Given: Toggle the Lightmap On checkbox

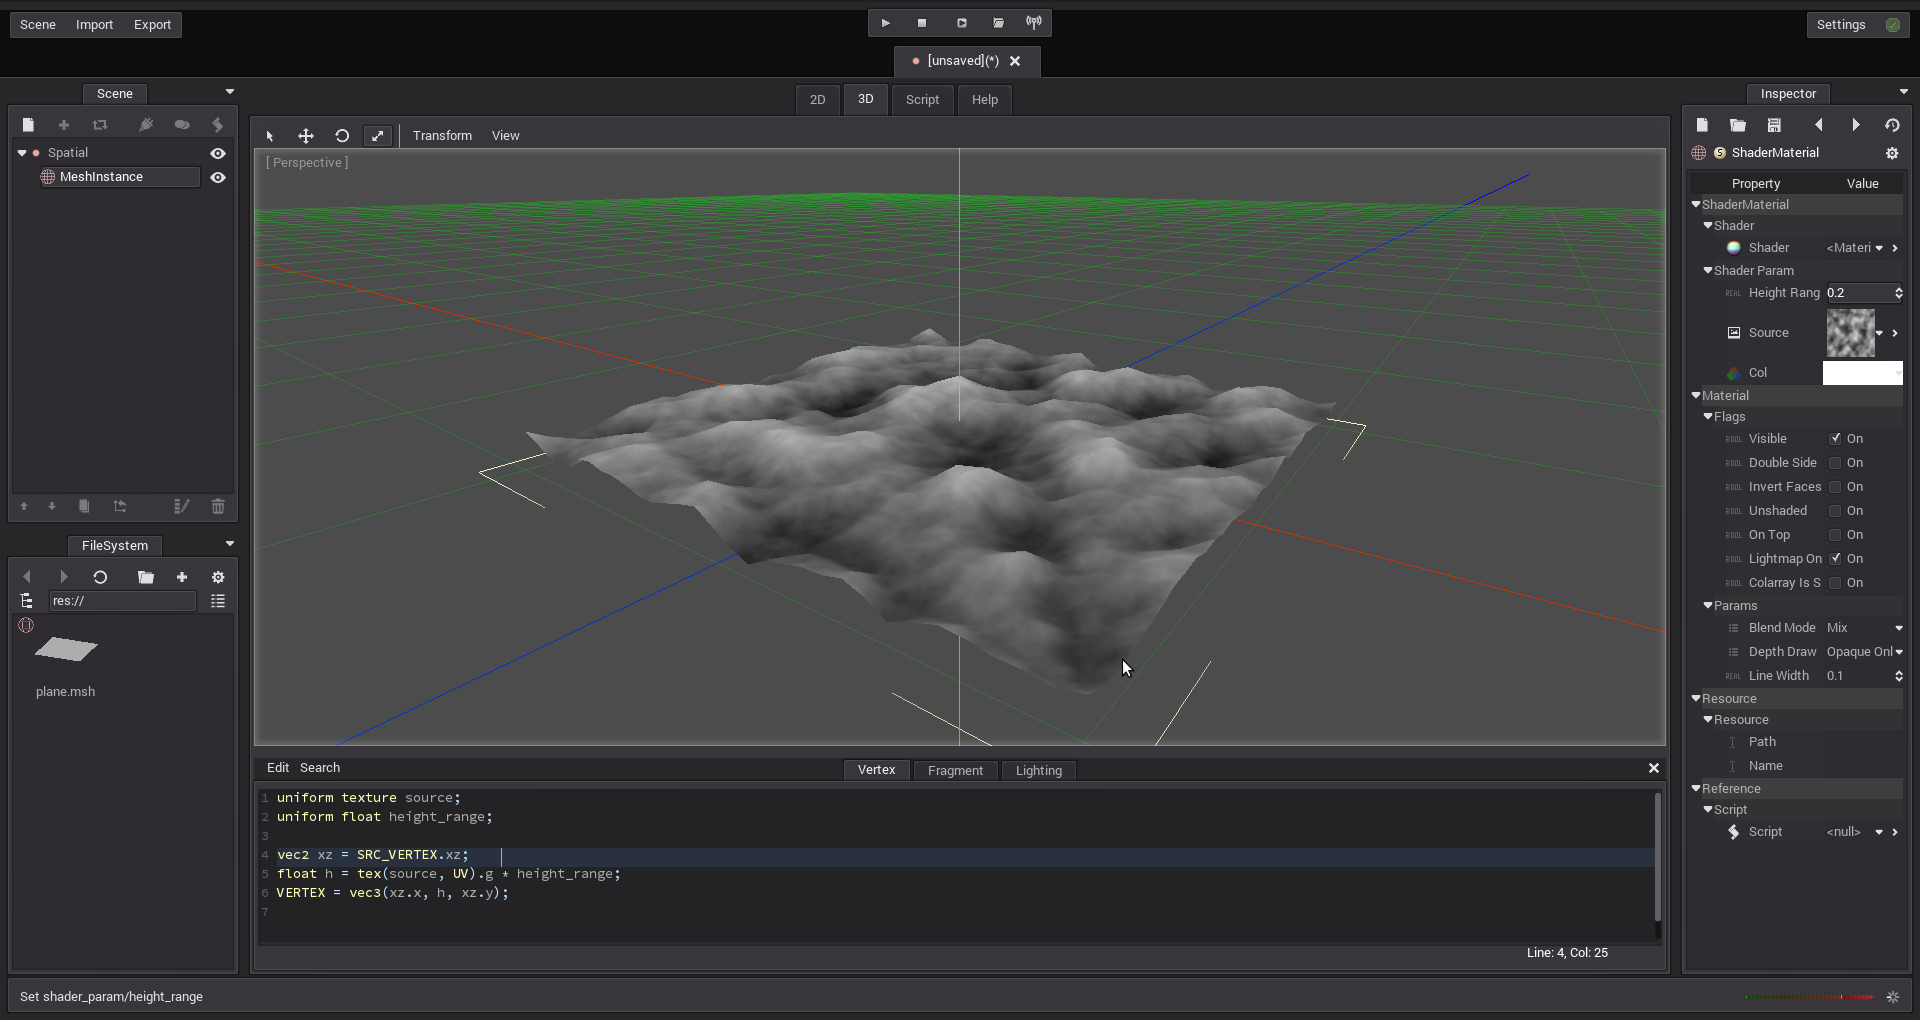Looking at the screenshot, I should 1835,559.
